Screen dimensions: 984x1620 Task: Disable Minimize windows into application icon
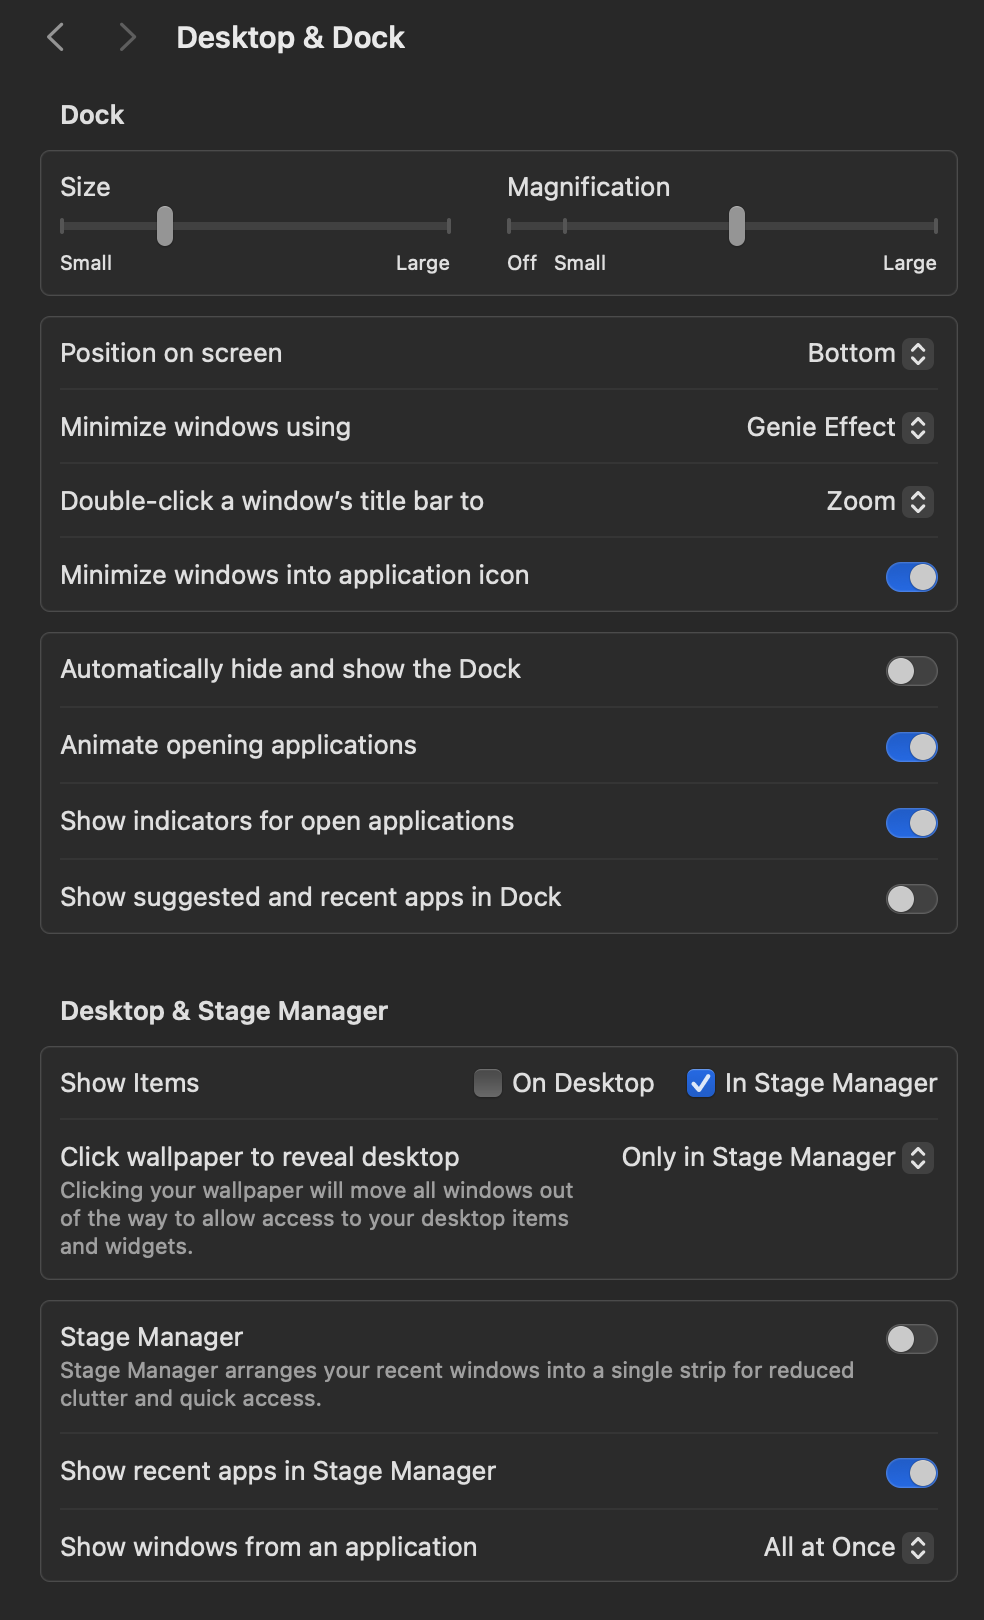(911, 577)
